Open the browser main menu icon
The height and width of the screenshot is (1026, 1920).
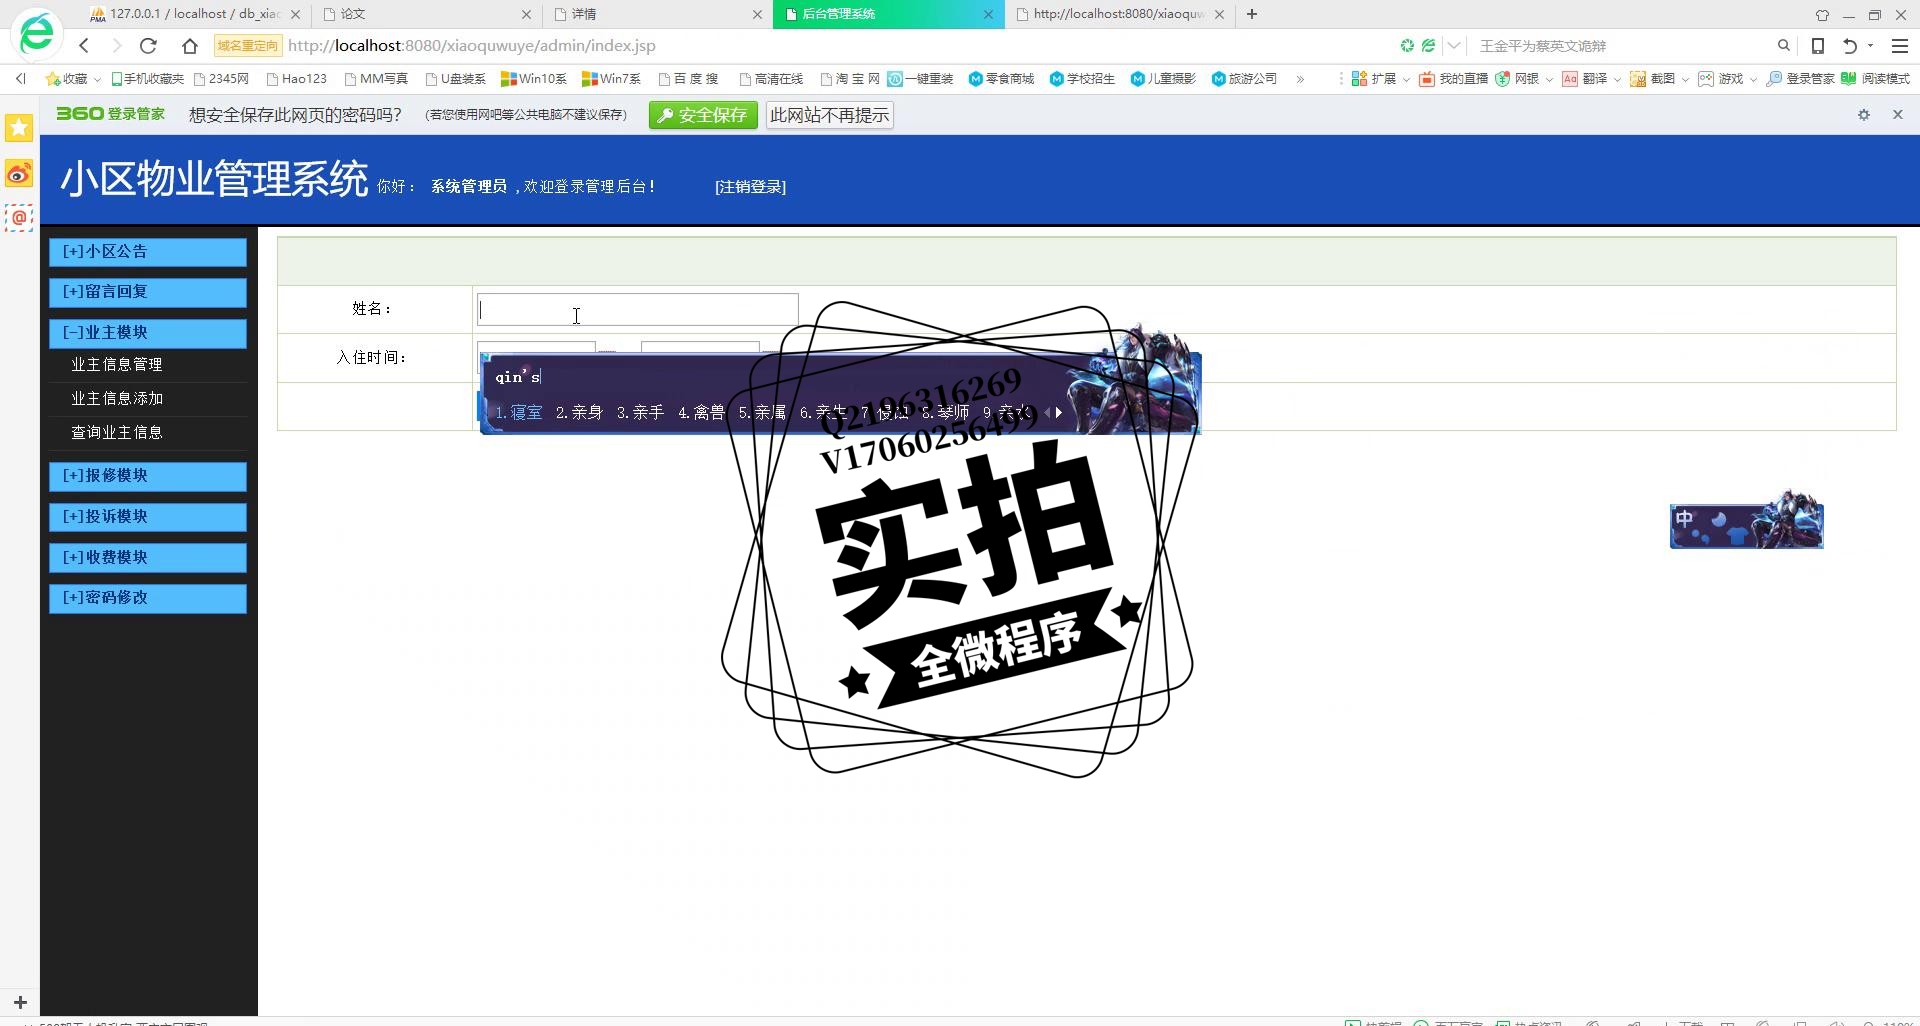pyautogui.click(x=1900, y=46)
